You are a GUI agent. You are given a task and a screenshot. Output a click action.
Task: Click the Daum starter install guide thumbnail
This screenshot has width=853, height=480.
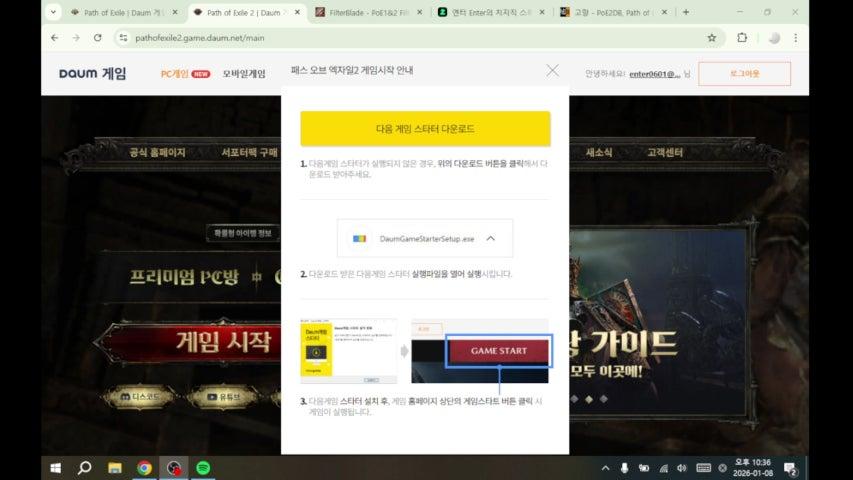(x=349, y=351)
